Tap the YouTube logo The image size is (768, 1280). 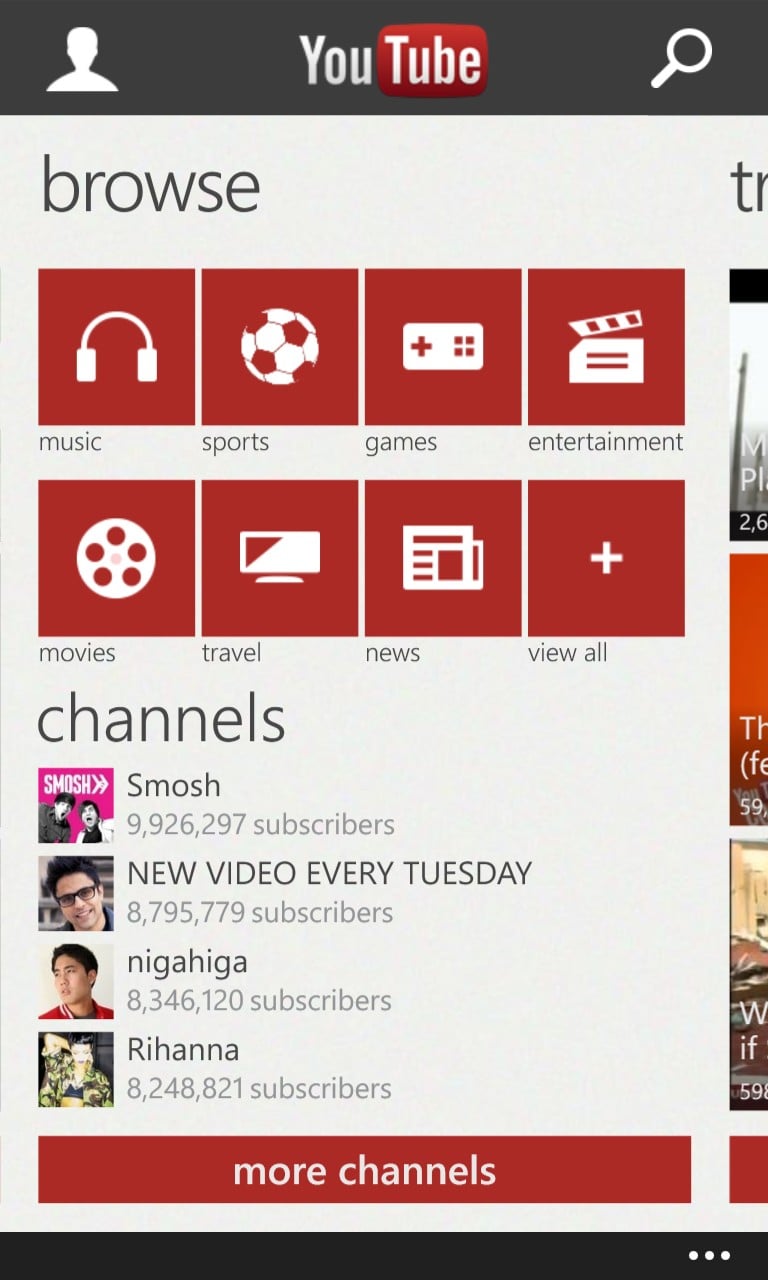tap(393, 60)
